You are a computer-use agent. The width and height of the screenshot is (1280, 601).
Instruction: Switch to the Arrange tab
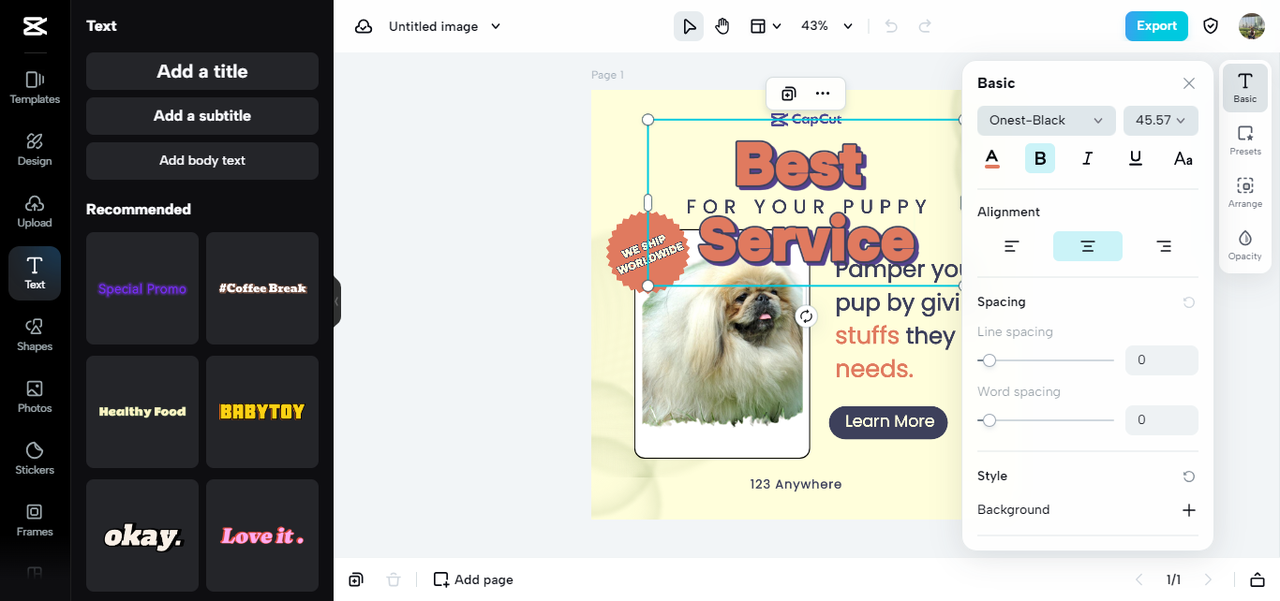click(x=1245, y=193)
